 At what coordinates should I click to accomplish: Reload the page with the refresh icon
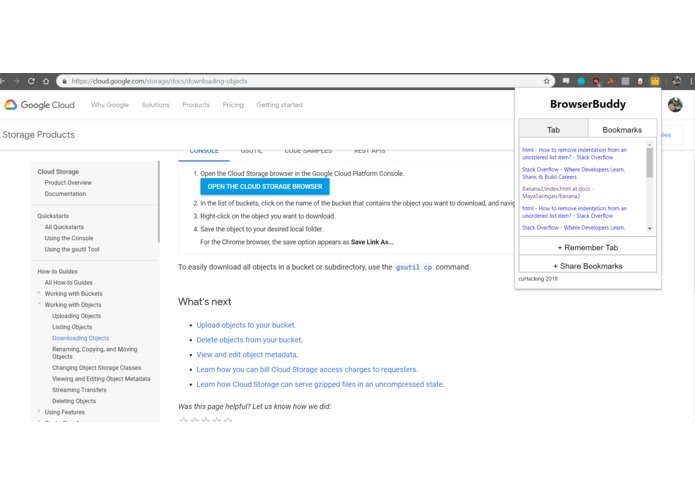coord(31,81)
